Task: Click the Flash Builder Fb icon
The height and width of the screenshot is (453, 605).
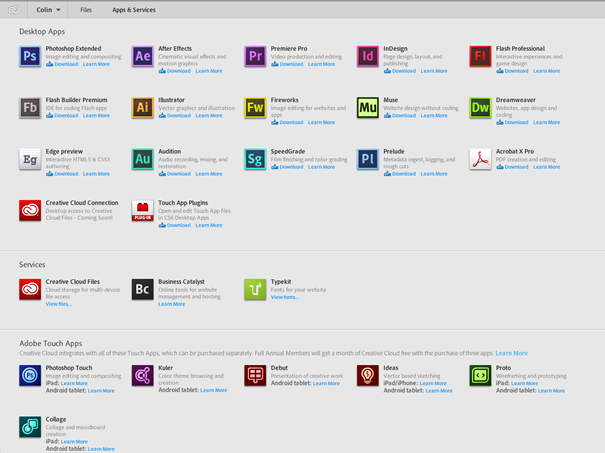Action: click(x=30, y=108)
